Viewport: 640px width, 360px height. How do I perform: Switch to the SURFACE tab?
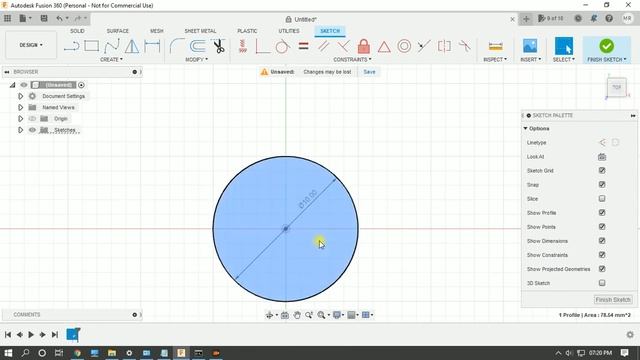(x=118, y=31)
